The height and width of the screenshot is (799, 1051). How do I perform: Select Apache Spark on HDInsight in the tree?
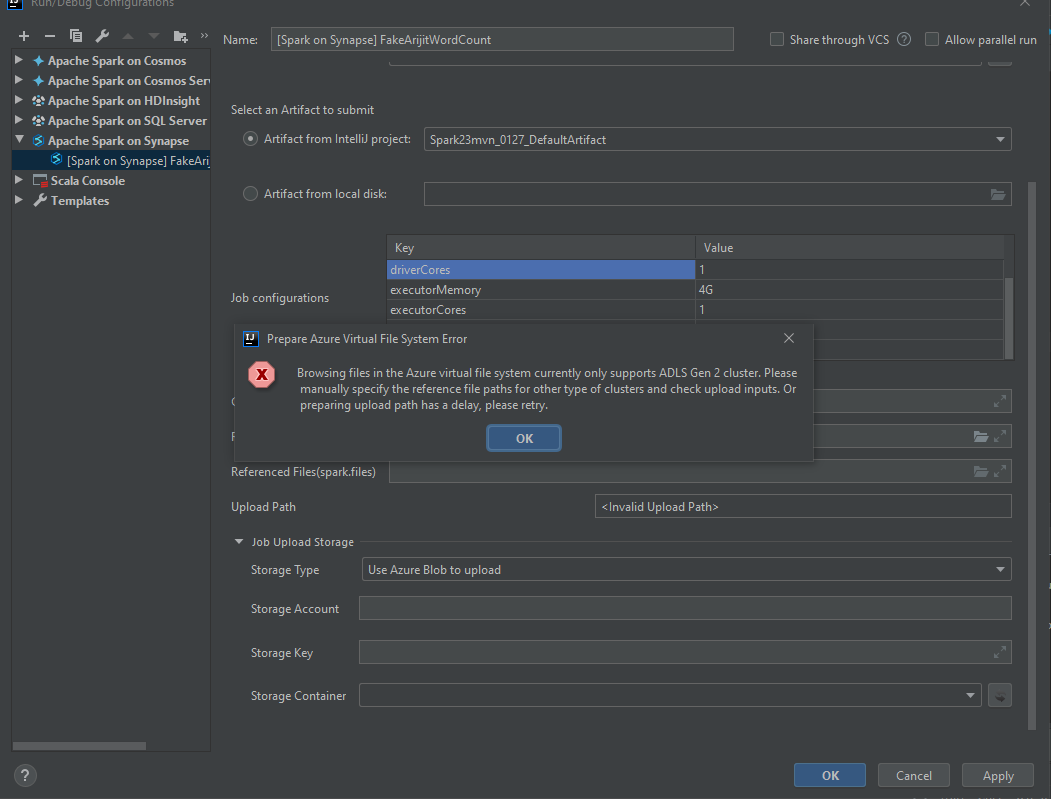coord(123,101)
